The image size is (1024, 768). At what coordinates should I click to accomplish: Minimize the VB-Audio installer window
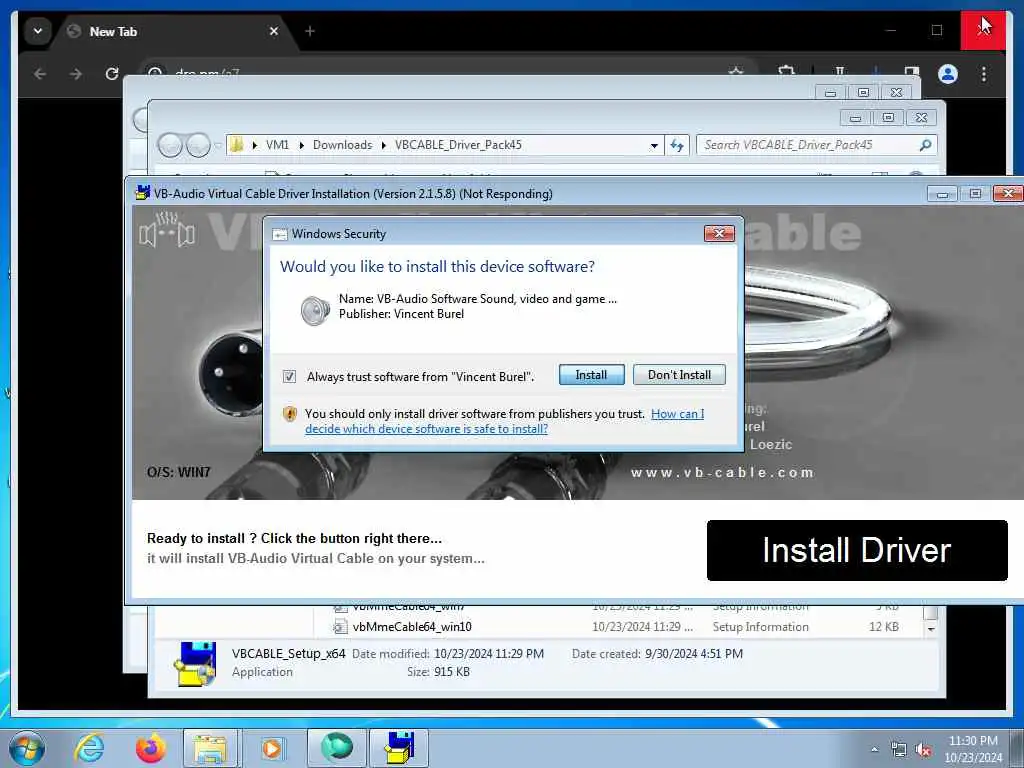pyautogui.click(x=942, y=194)
